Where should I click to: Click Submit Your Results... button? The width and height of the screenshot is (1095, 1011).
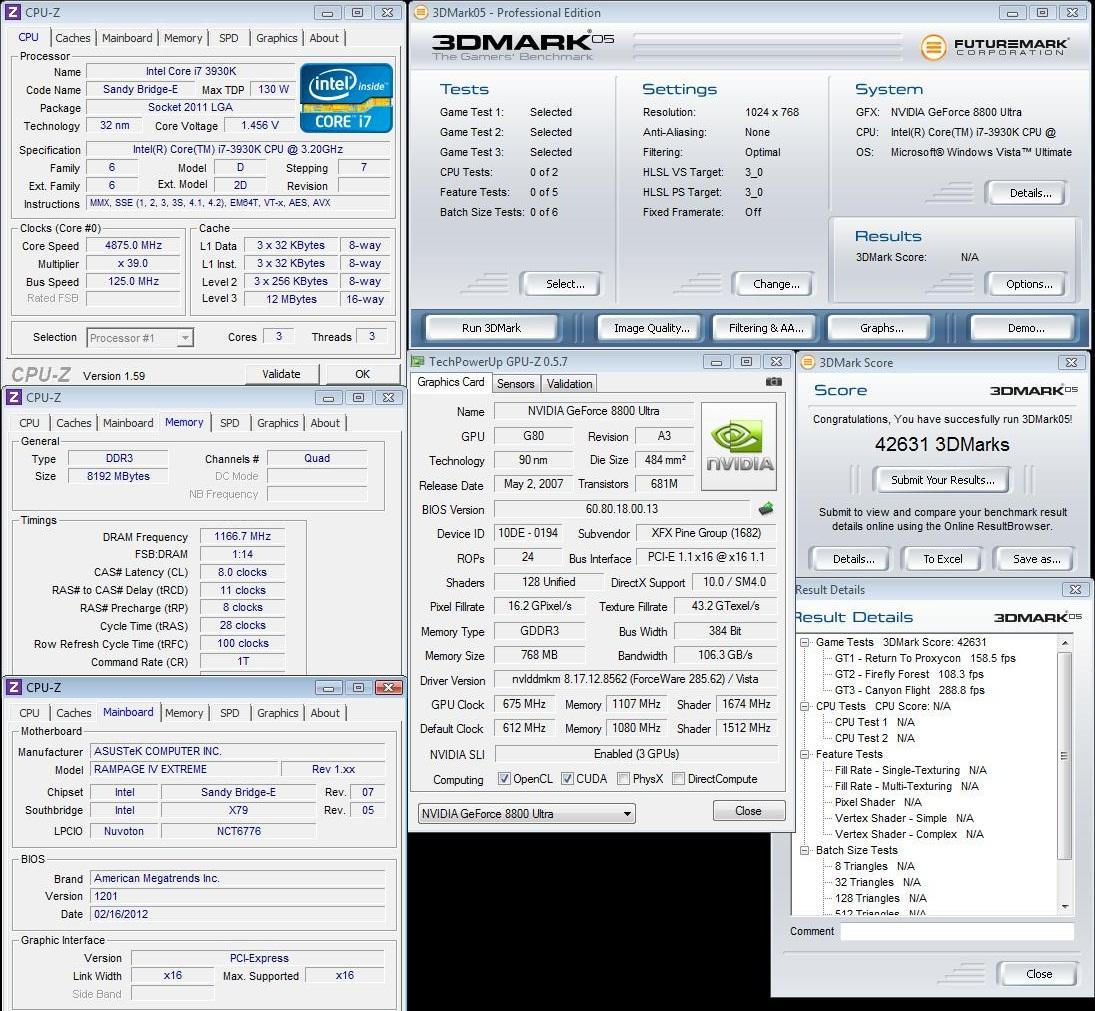click(942, 480)
